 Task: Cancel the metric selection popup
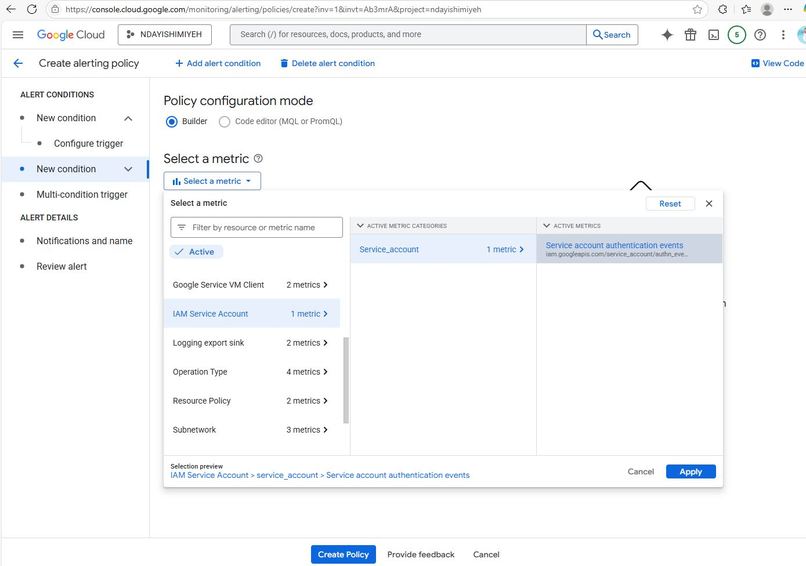(x=640, y=472)
